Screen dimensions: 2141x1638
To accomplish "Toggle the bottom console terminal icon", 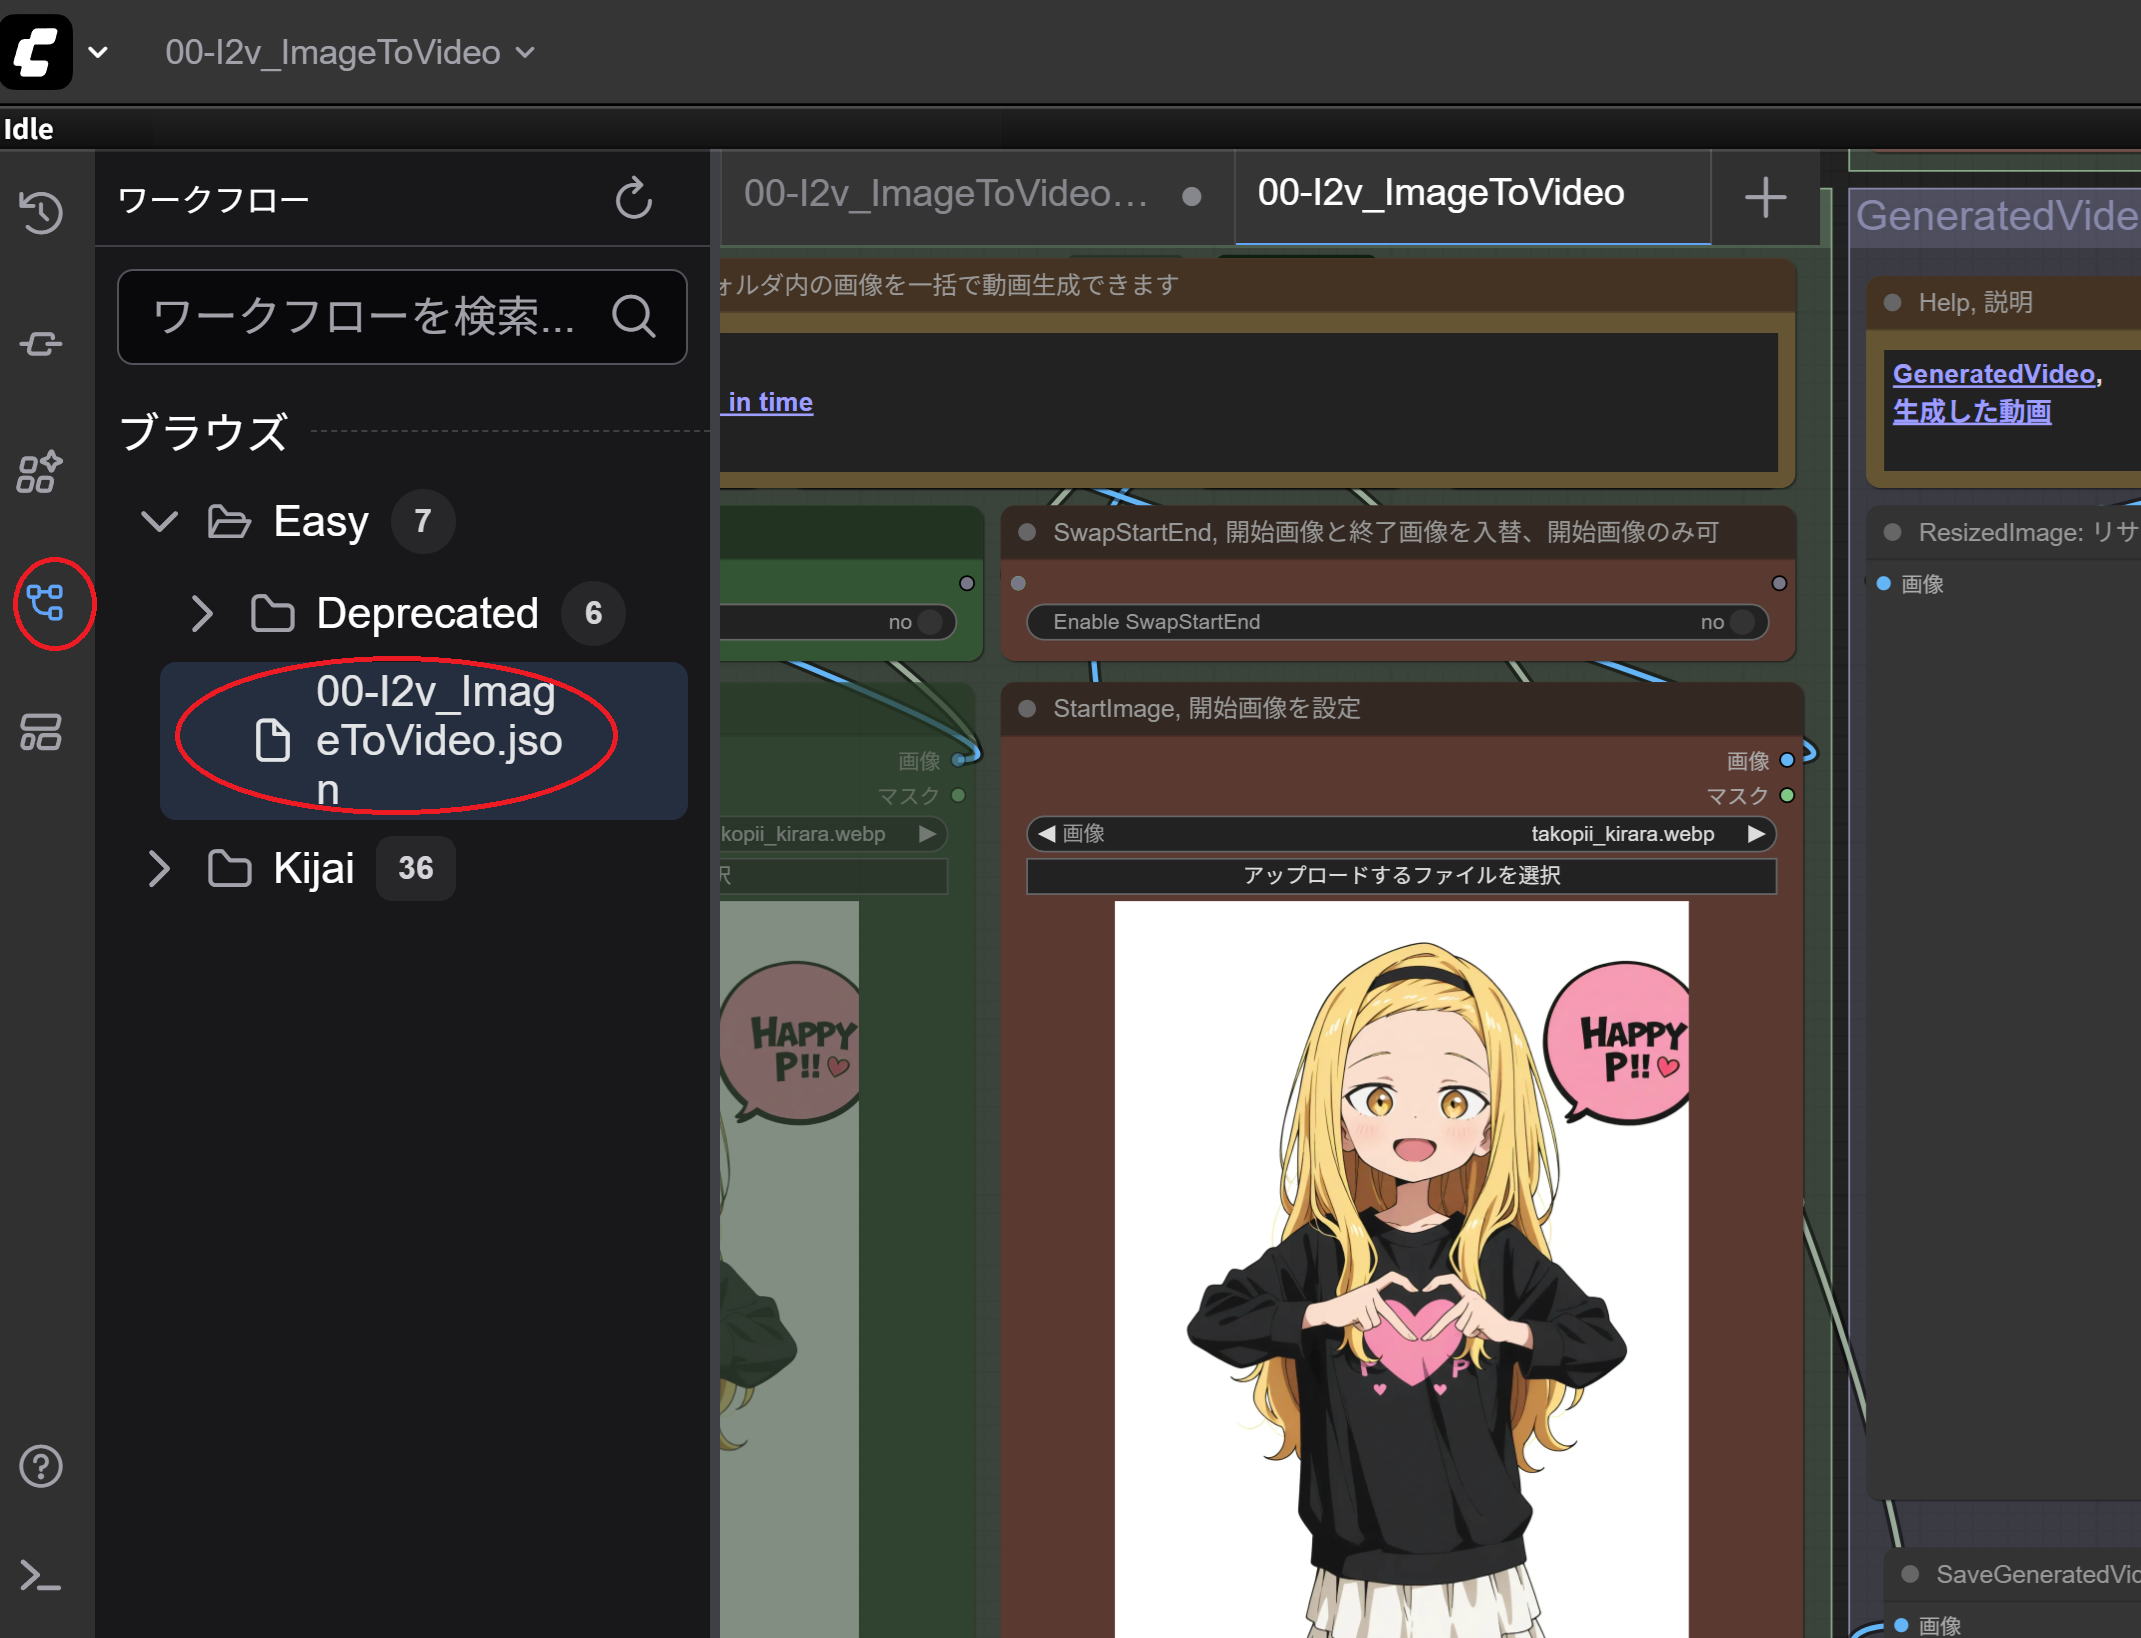I will tap(41, 1576).
